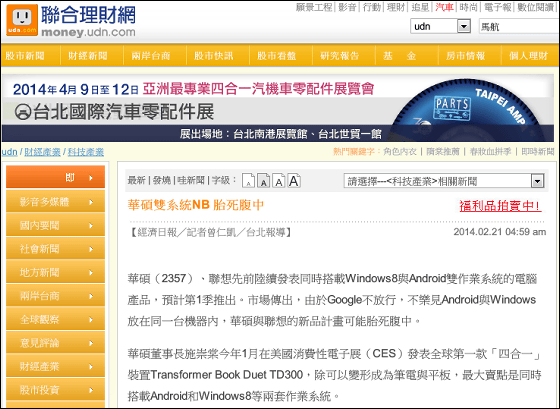Select the third font size icon

279,181
